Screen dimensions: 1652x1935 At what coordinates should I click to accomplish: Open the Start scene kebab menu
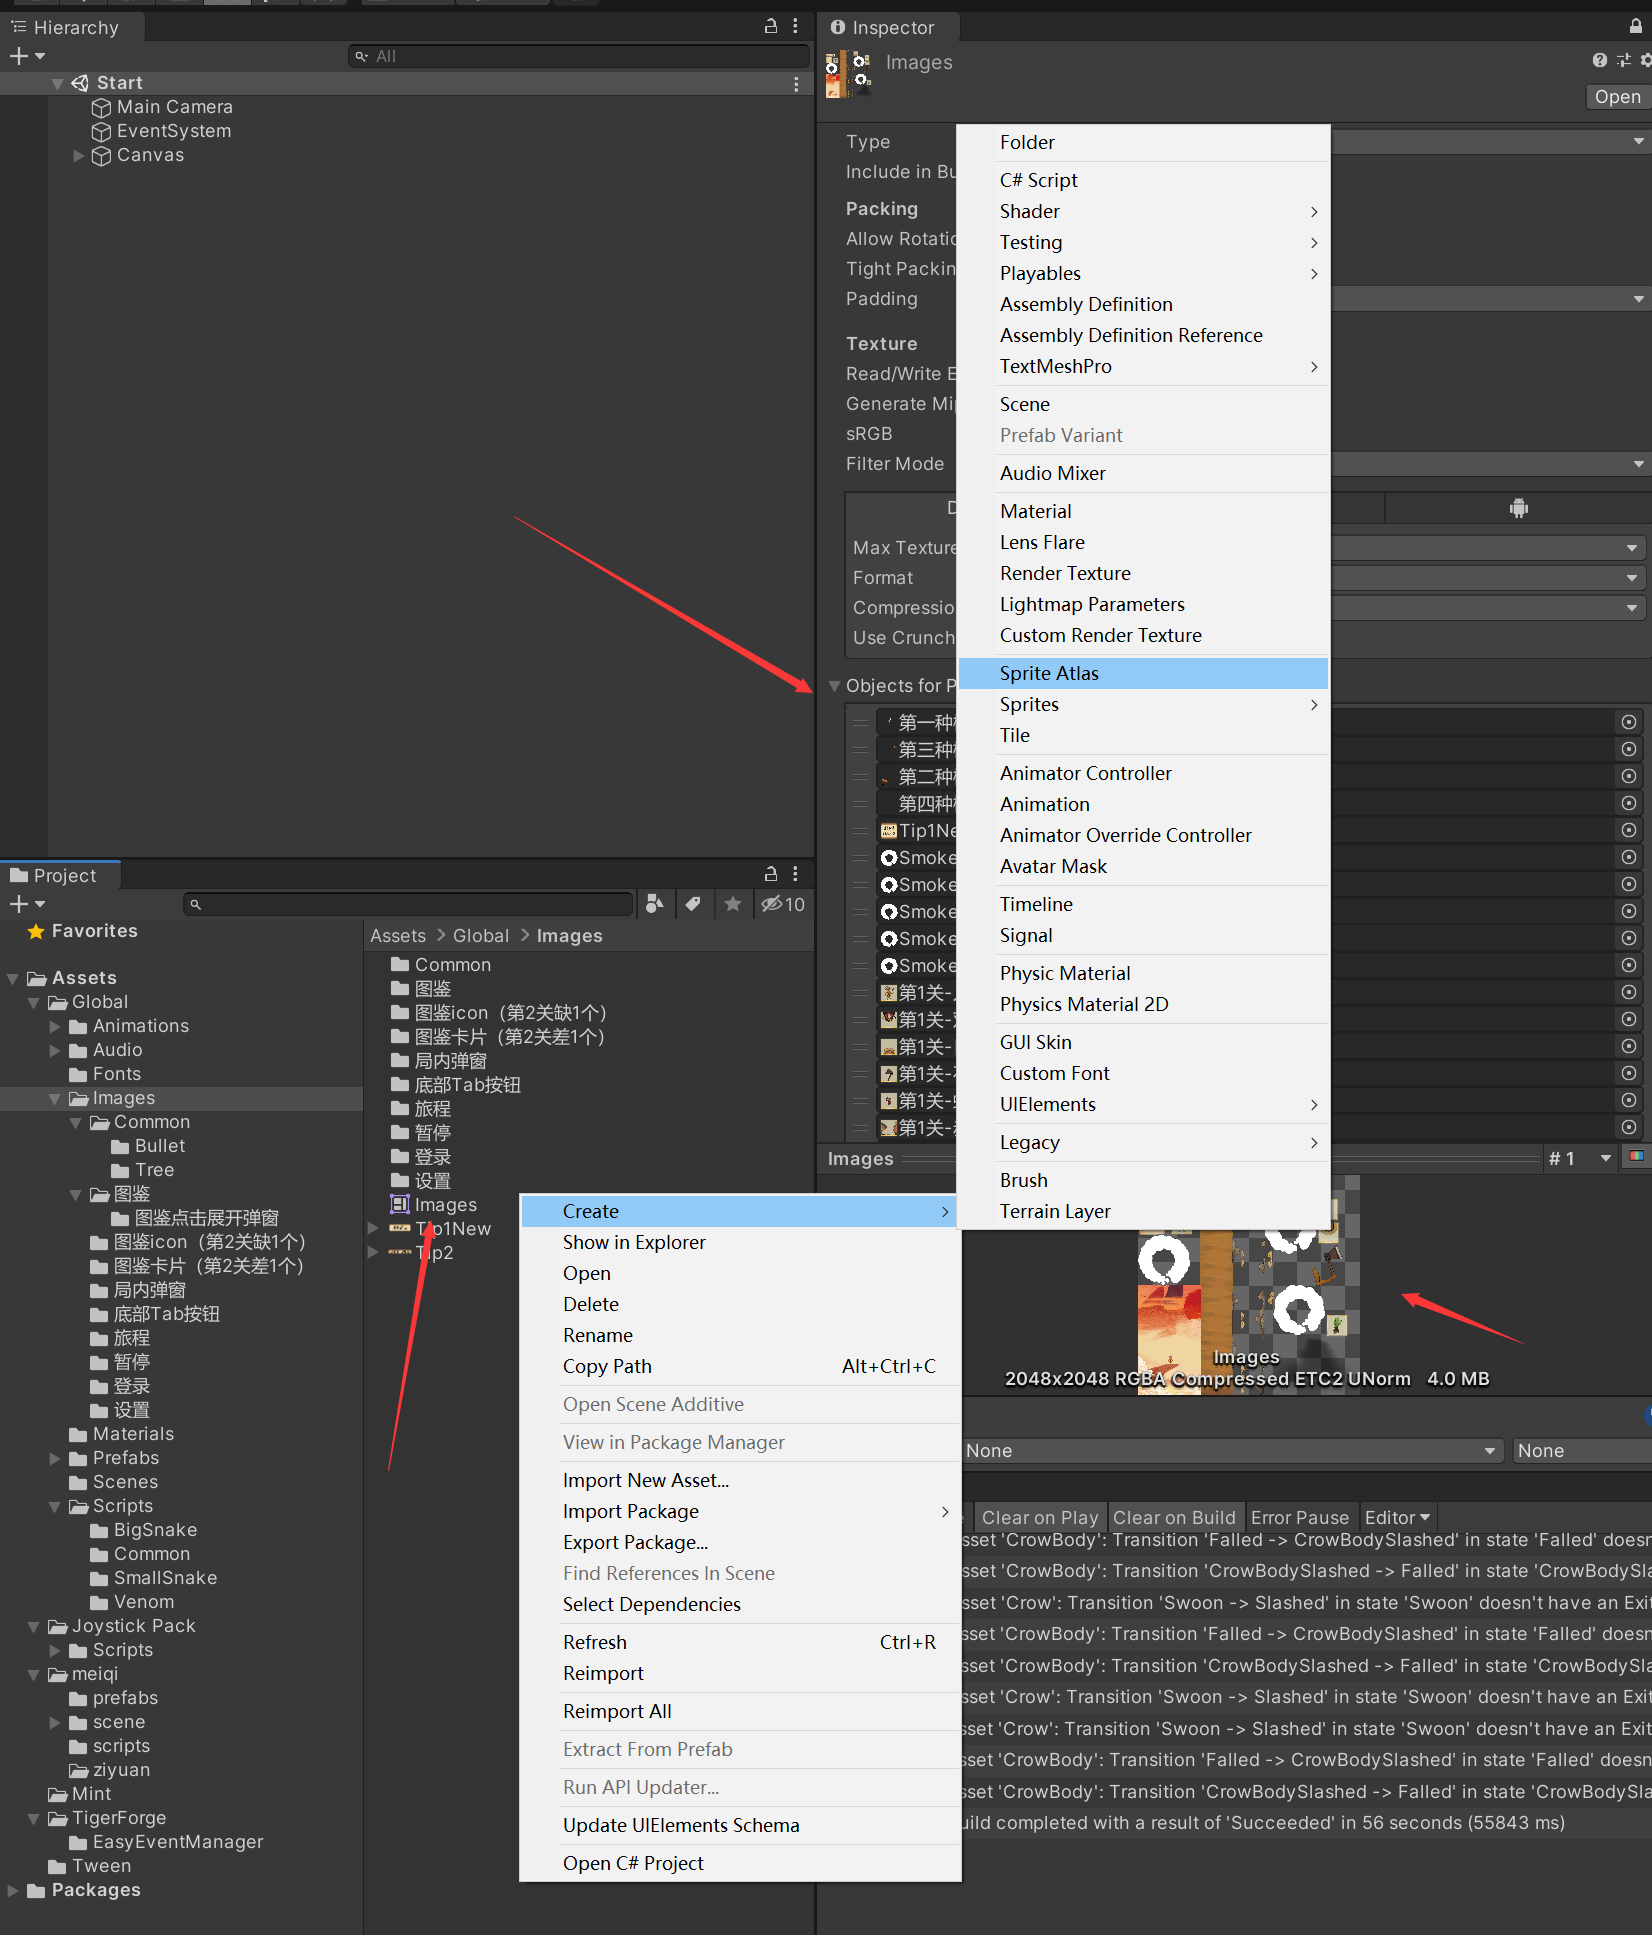[796, 84]
